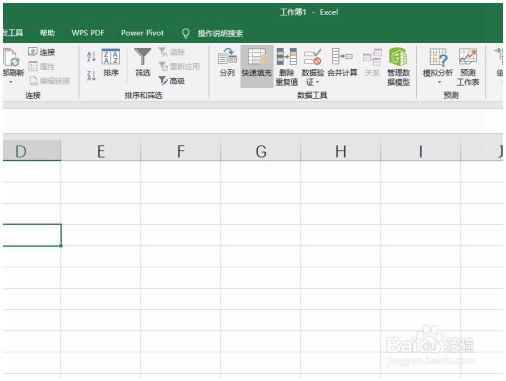
Task: Select column H header
Action: click(x=340, y=151)
